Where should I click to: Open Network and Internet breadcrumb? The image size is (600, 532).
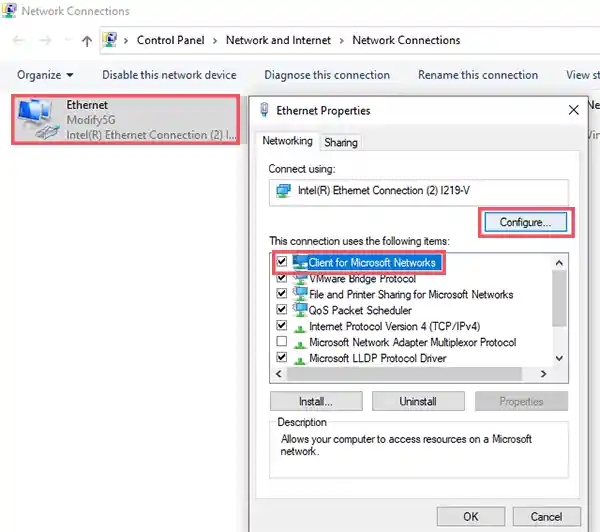click(x=278, y=40)
